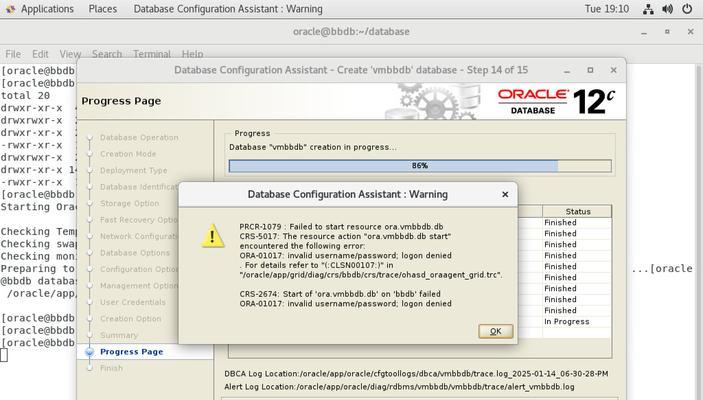
Task: Click the volume speaker icon in top bar
Action: pos(668,9)
